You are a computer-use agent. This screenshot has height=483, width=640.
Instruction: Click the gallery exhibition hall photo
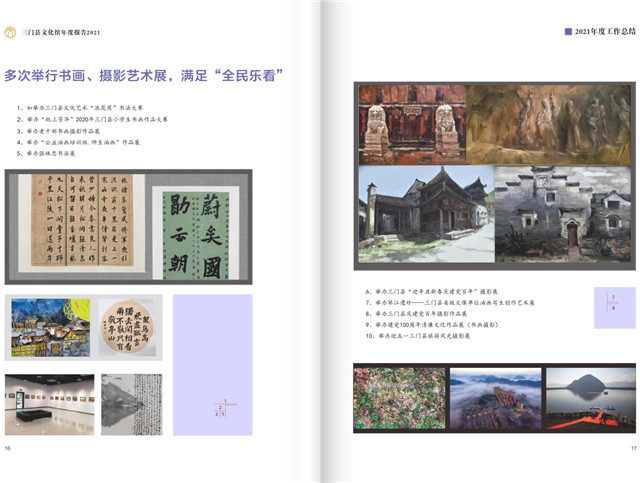(49, 404)
